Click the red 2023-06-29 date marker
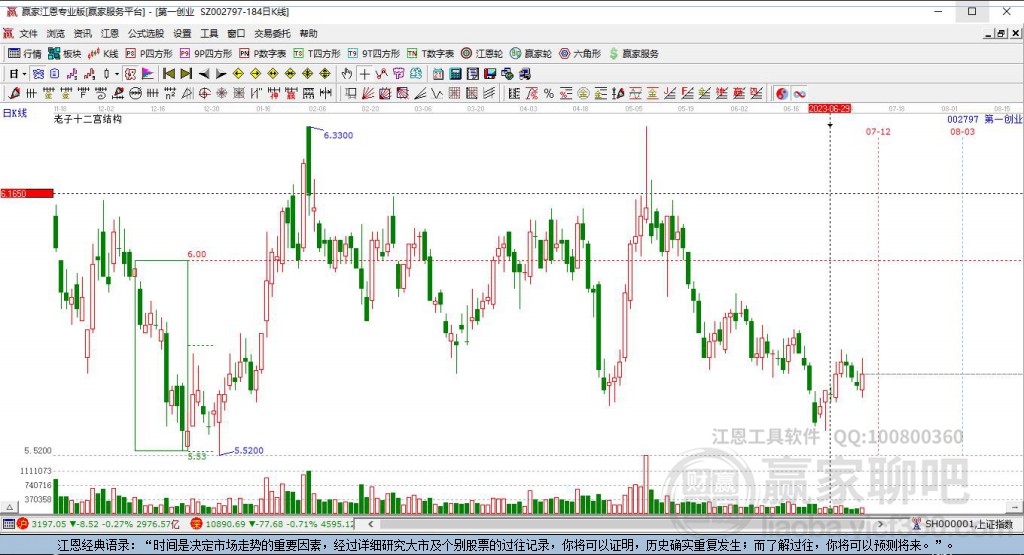 coord(829,108)
